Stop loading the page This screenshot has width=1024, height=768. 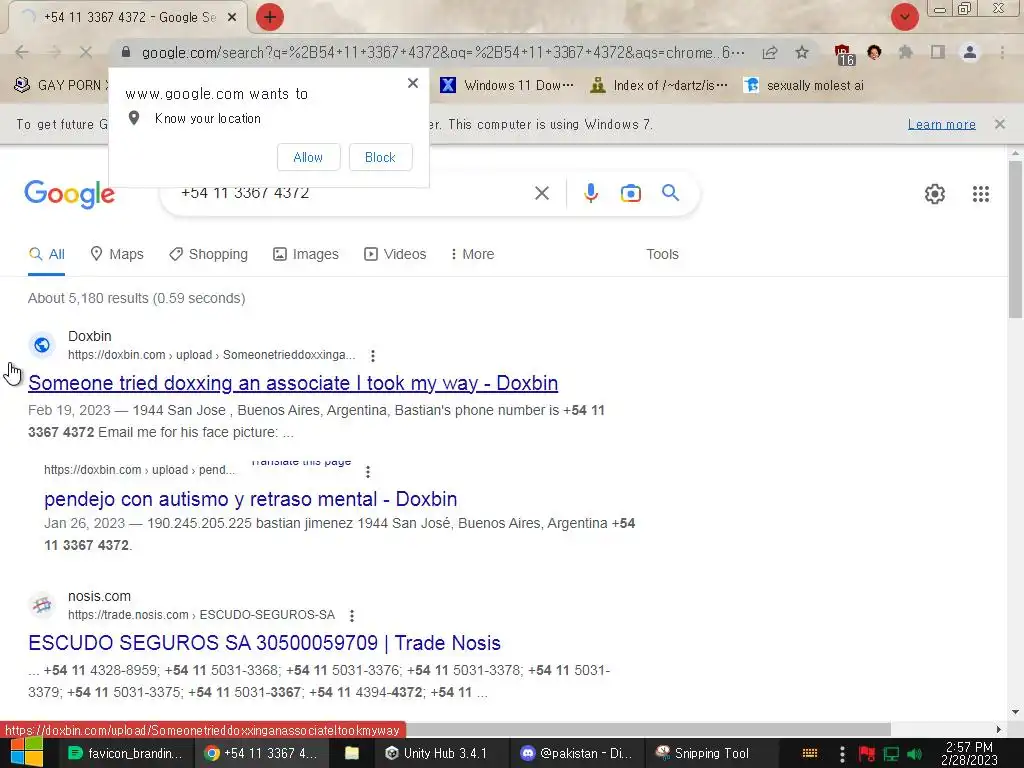tap(86, 52)
